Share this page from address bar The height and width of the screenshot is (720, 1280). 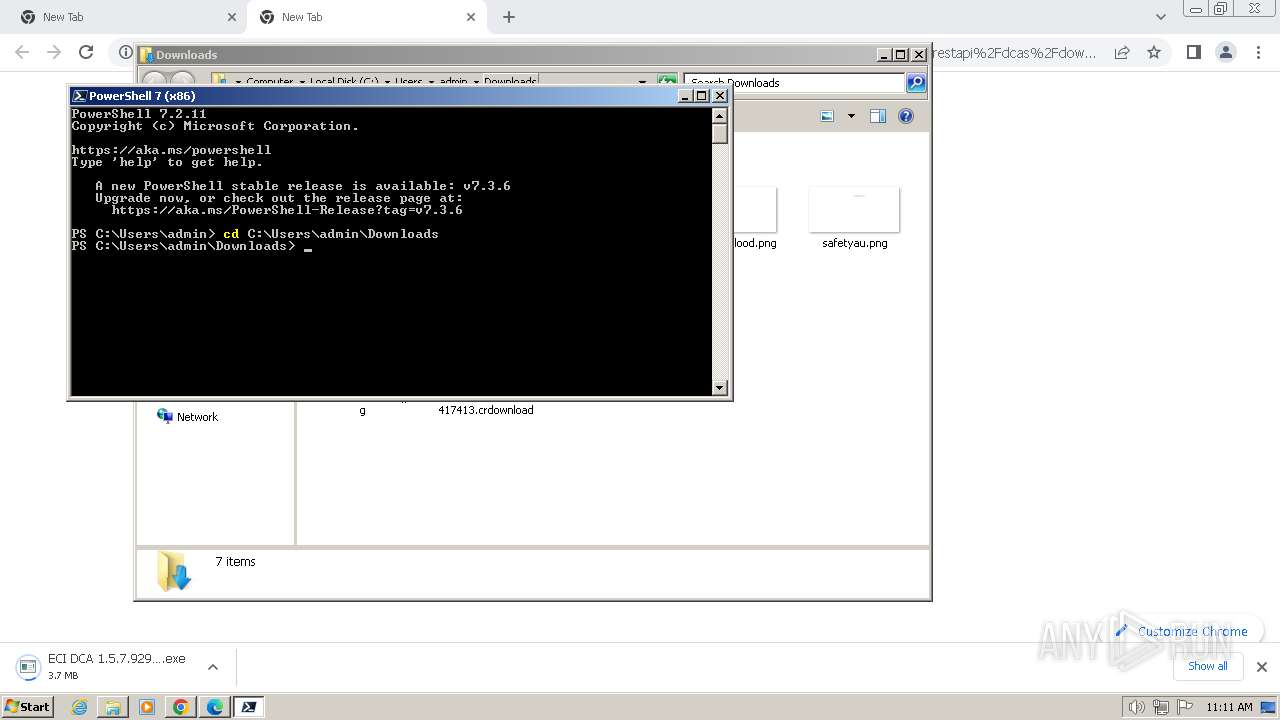point(1122,52)
